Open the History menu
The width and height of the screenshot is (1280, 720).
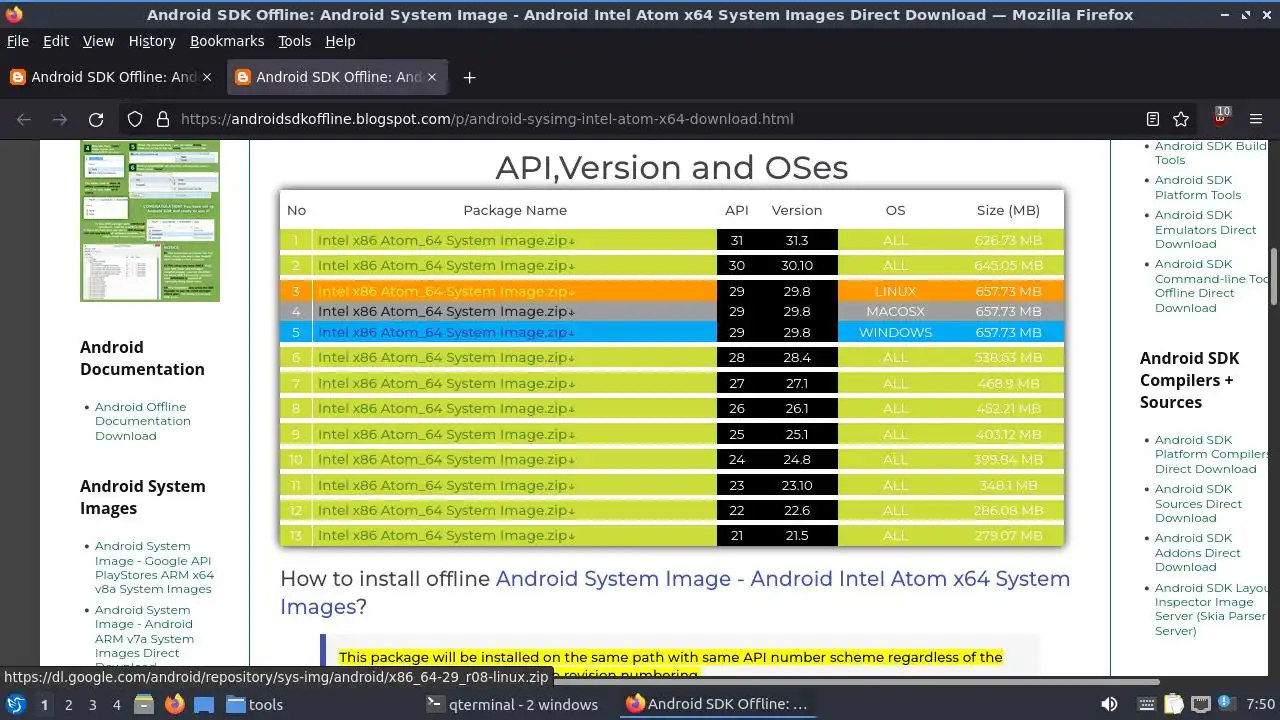click(x=152, y=41)
